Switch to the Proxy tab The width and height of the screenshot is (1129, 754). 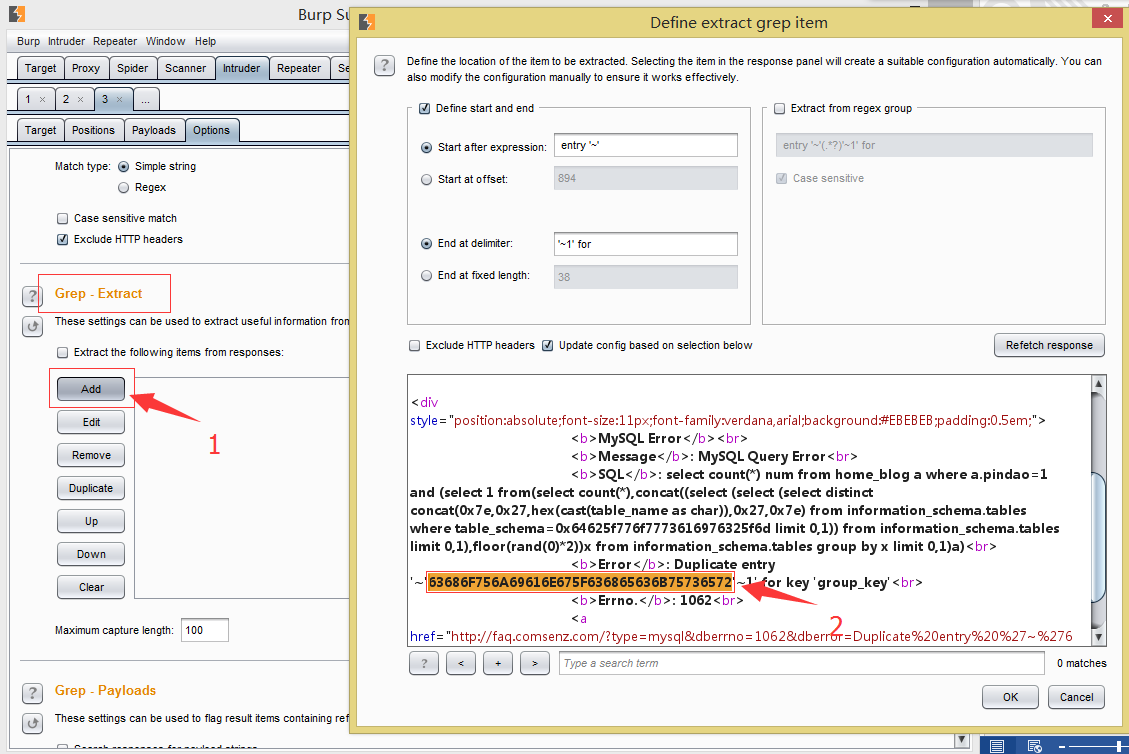pos(86,68)
